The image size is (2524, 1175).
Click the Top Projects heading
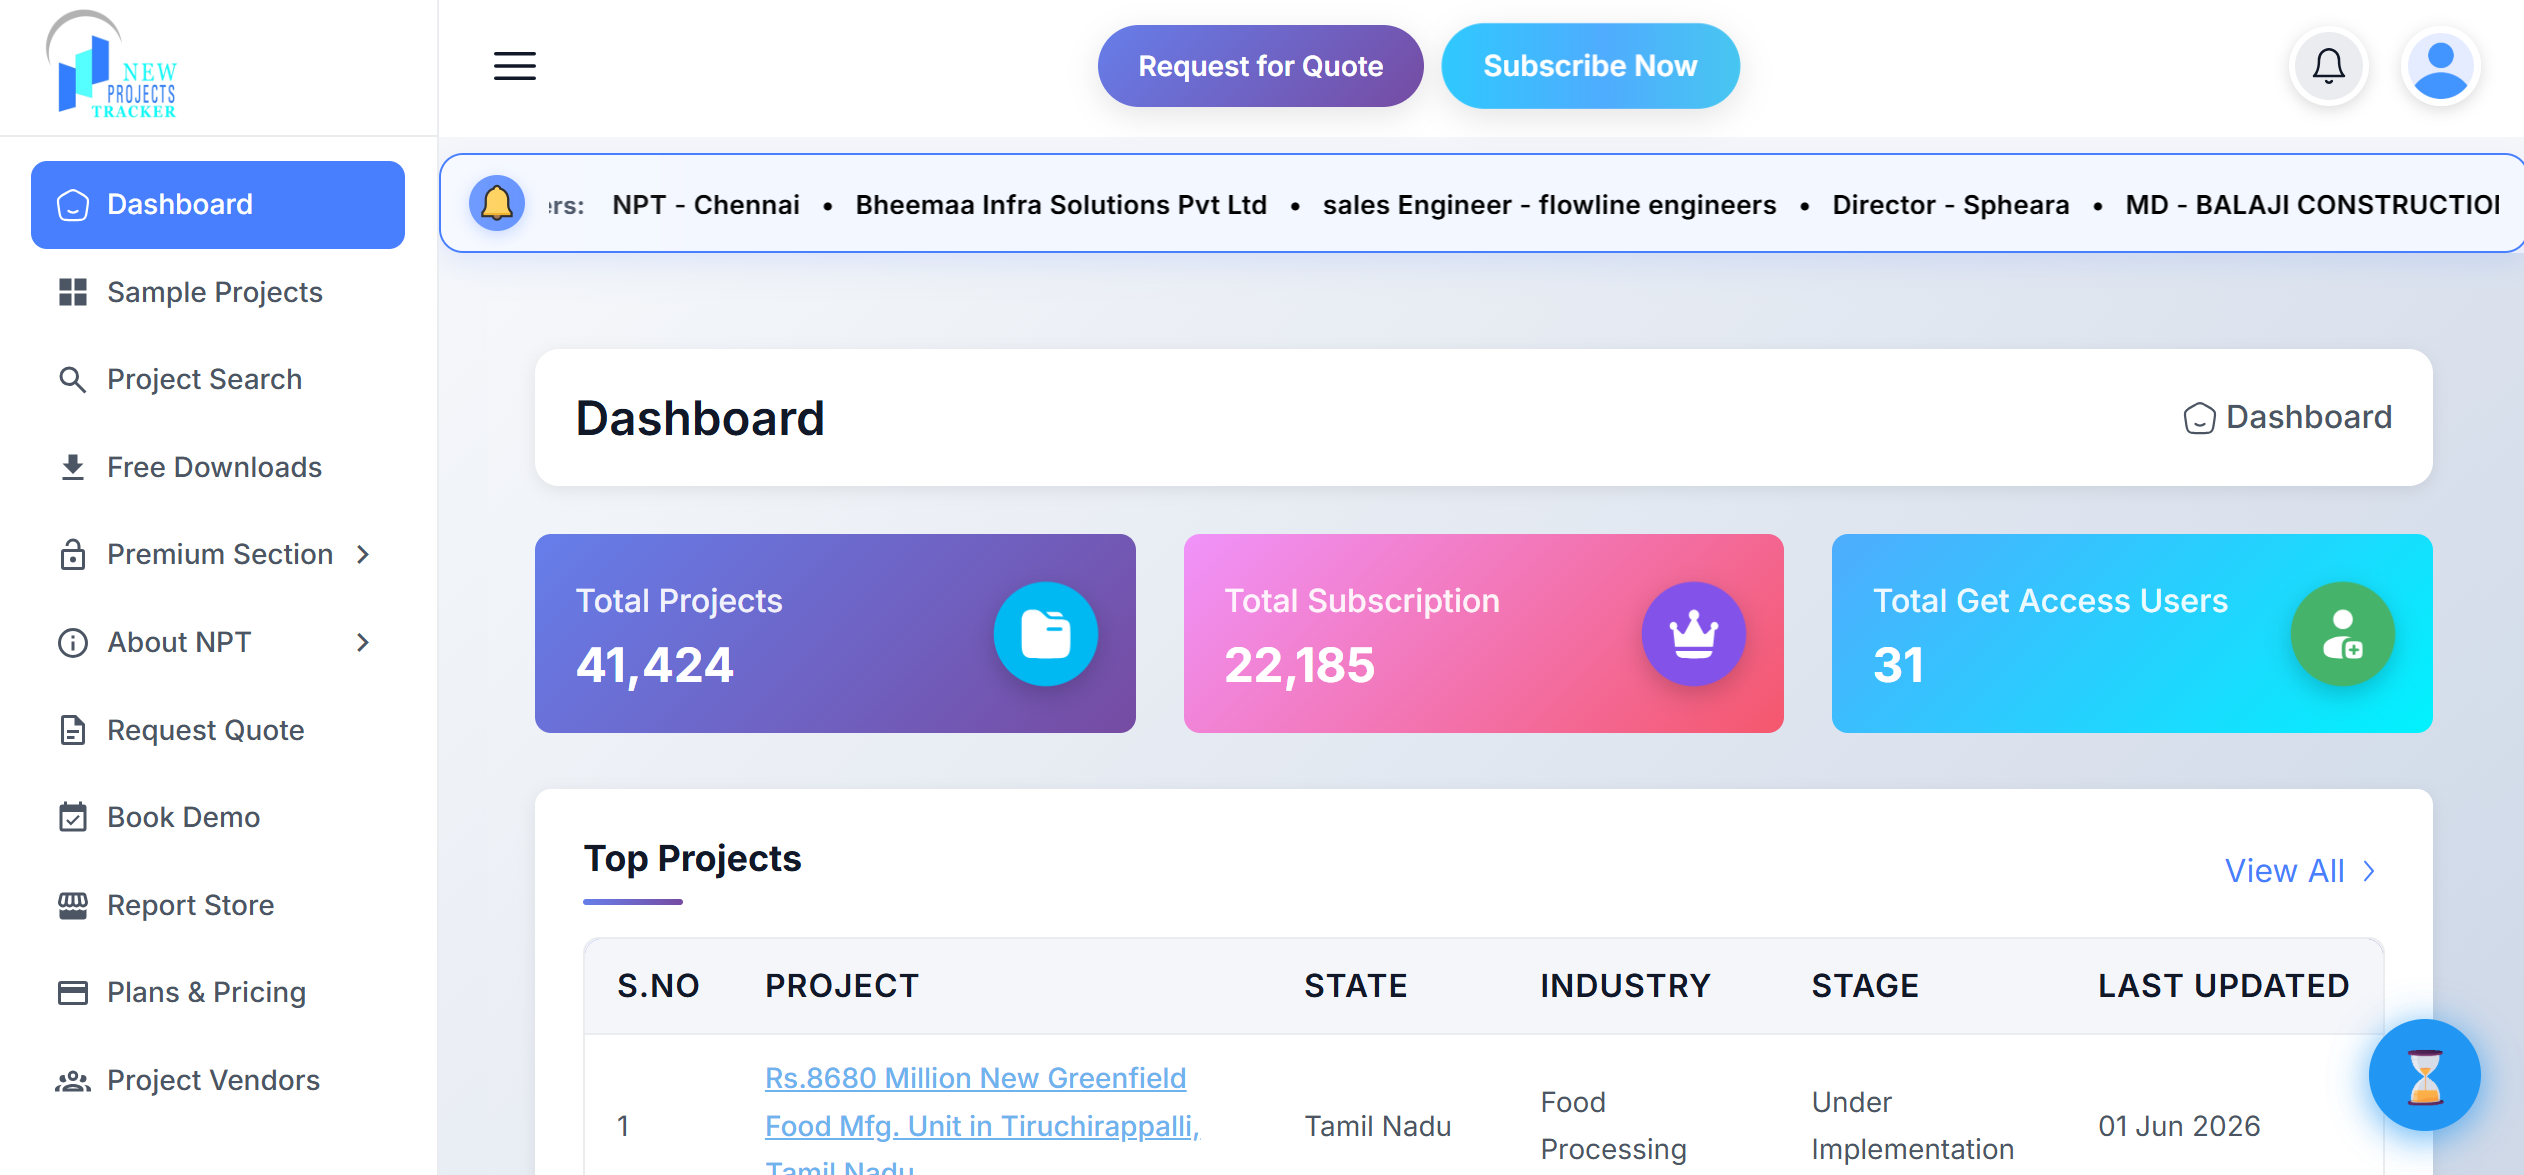click(x=692, y=859)
